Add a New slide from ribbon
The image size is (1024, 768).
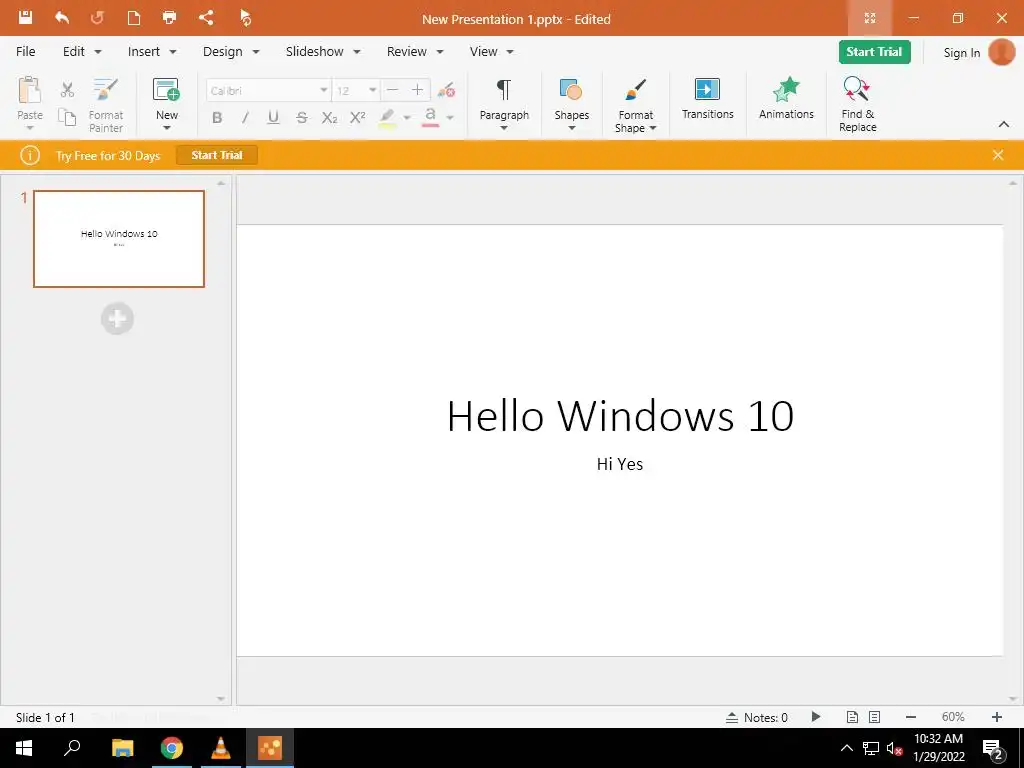(x=167, y=99)
